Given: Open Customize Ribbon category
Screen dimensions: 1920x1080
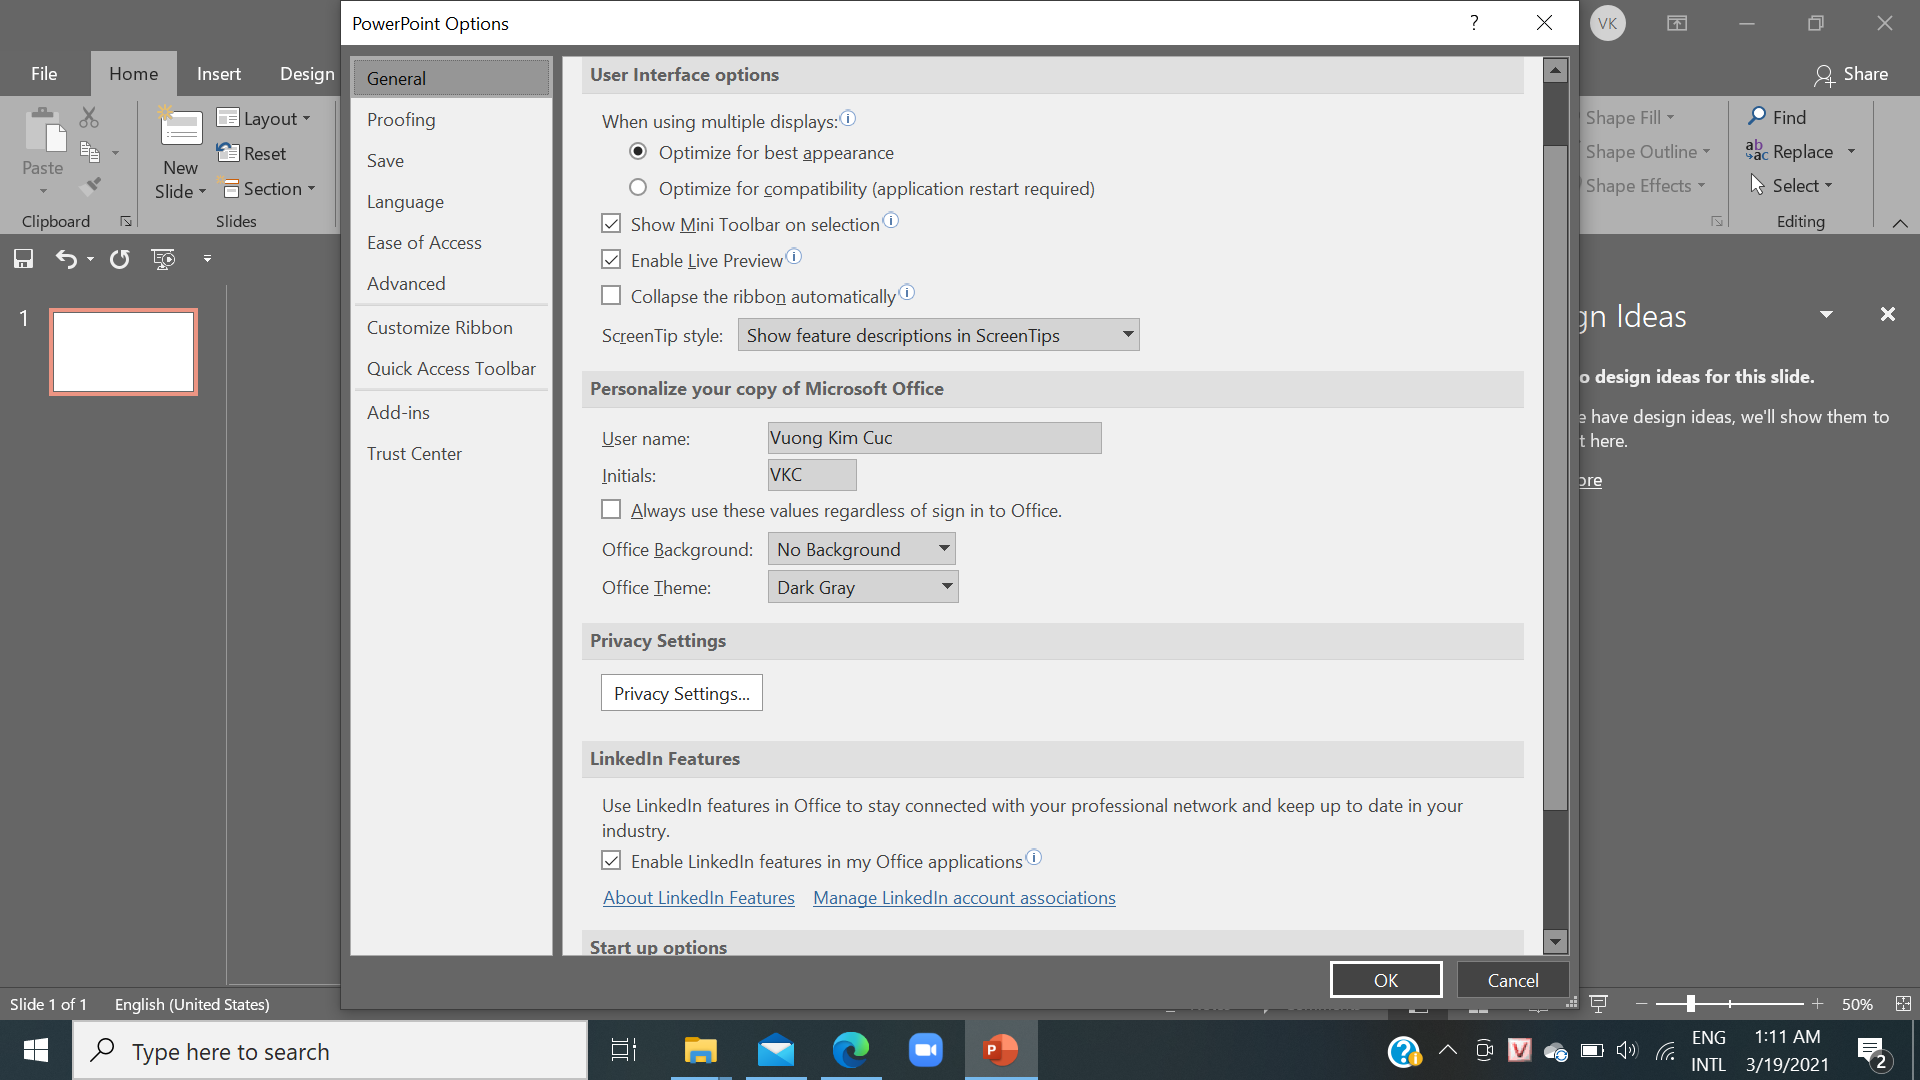Looking at the screenshot, I should (451, 327).
